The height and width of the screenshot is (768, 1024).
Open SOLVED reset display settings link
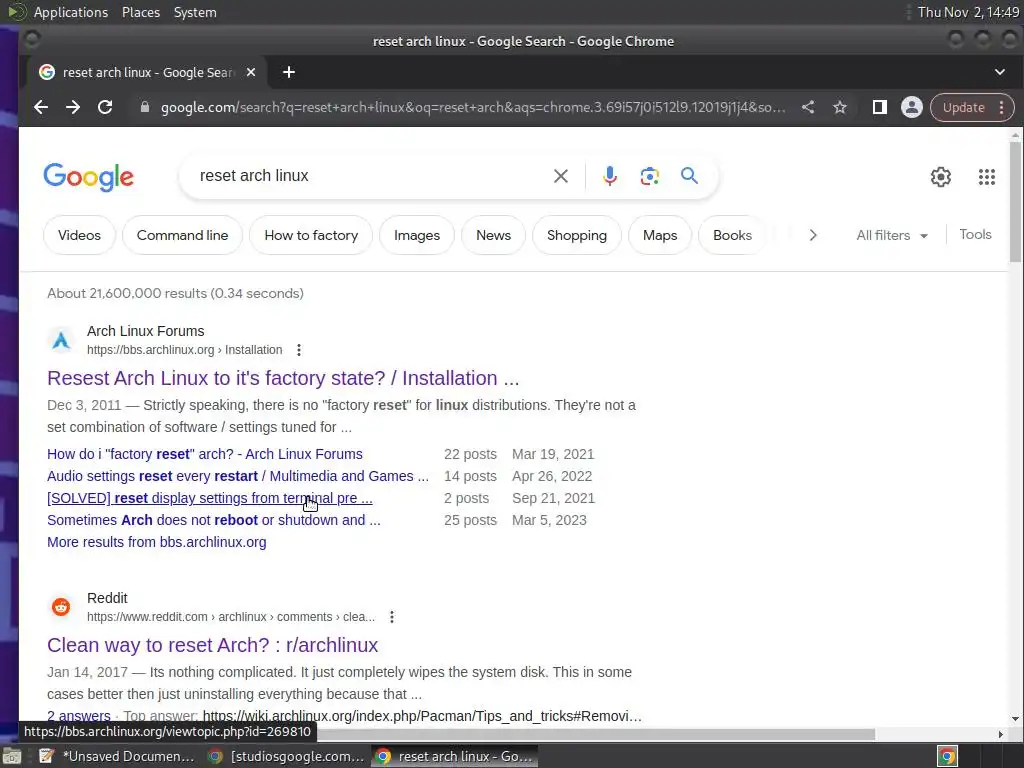pos(210,498)
